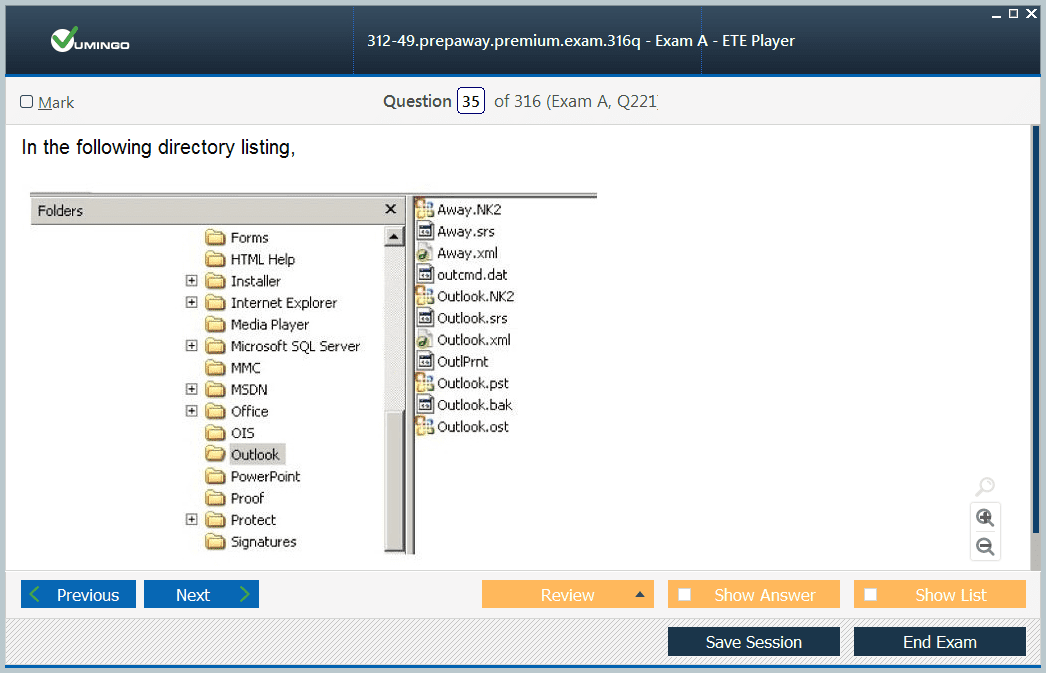Click the OutlPrnt file icon
The image size is (1046, 673).
tap(425, 362)
